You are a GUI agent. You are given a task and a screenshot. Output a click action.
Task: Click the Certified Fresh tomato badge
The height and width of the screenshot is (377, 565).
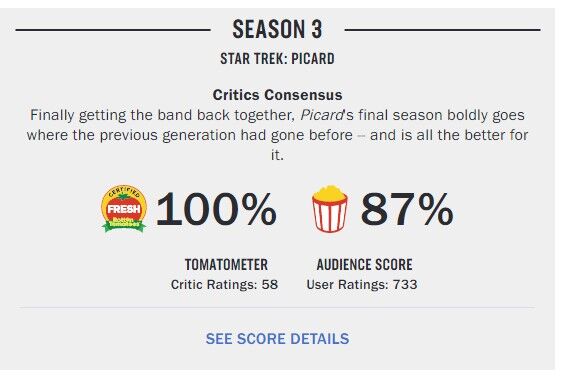pos(124,209)
